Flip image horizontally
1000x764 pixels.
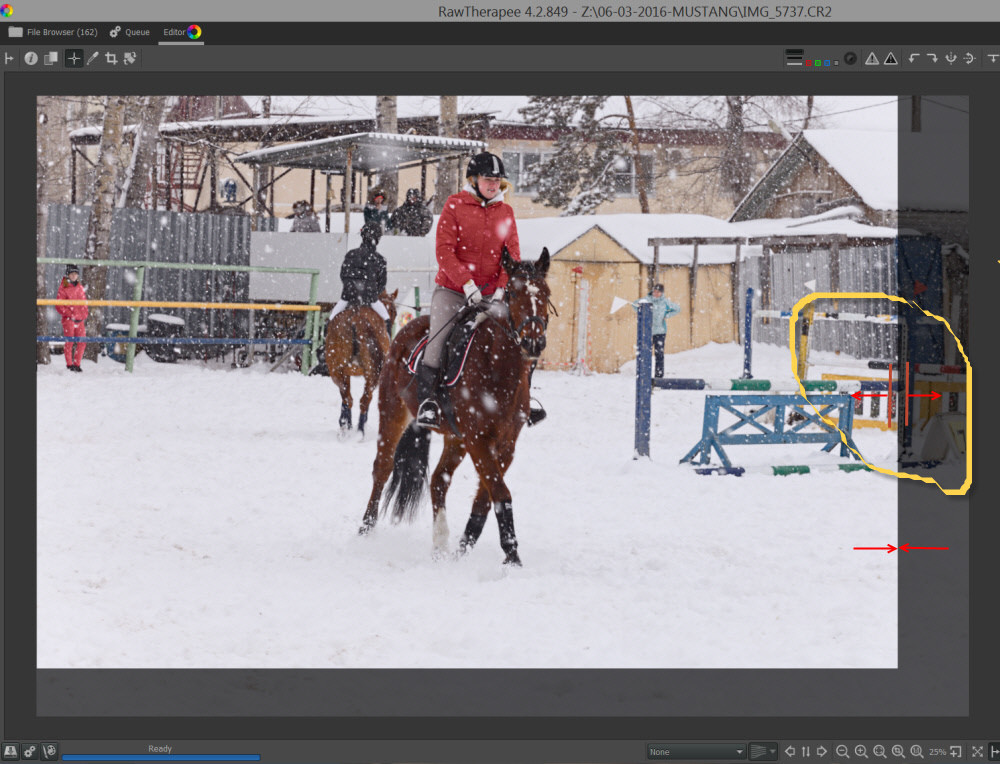pyautogui.click(x=951, y=59)
